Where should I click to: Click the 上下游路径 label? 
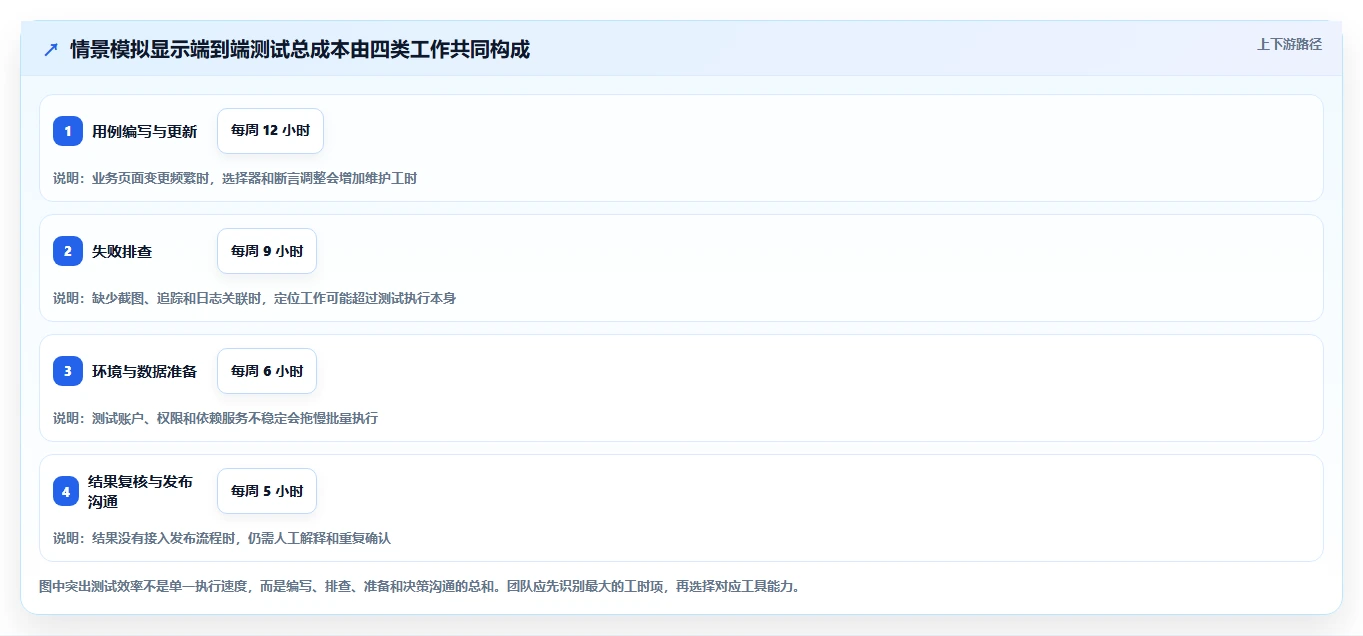(x=1289, y=44)
